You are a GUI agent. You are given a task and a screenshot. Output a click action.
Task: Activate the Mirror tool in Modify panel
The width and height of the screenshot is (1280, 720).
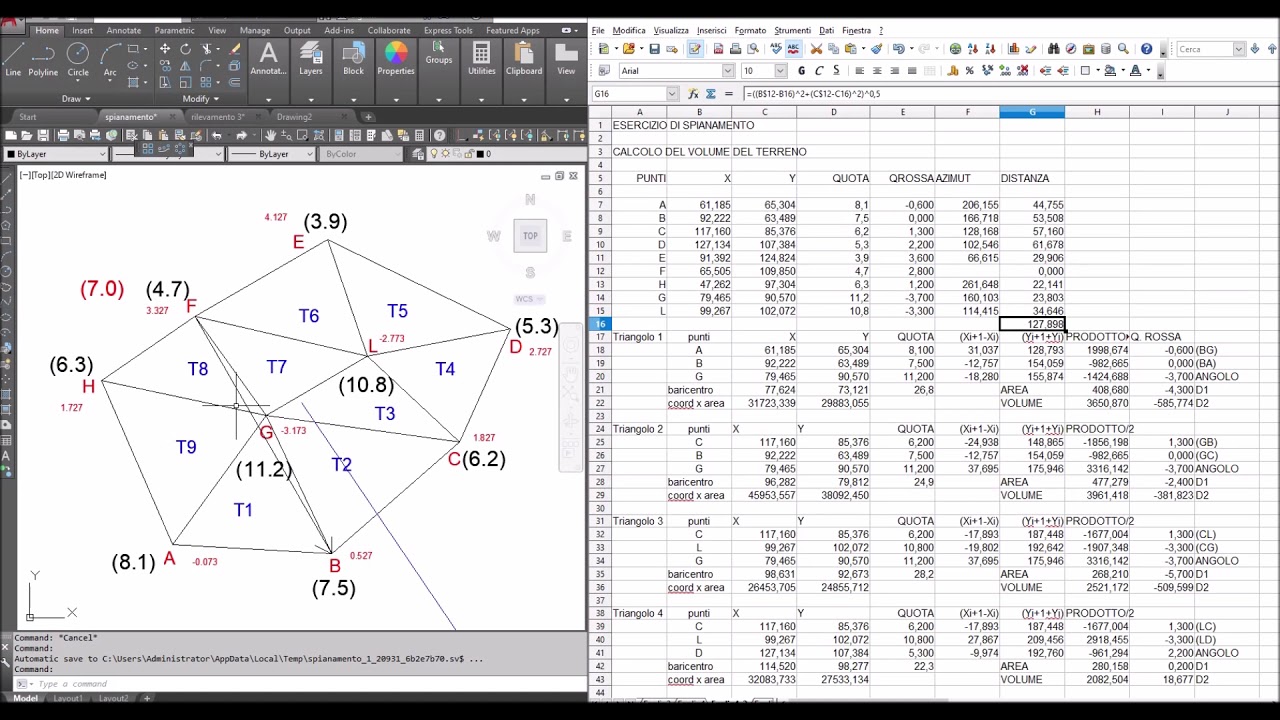pos(185,66)
